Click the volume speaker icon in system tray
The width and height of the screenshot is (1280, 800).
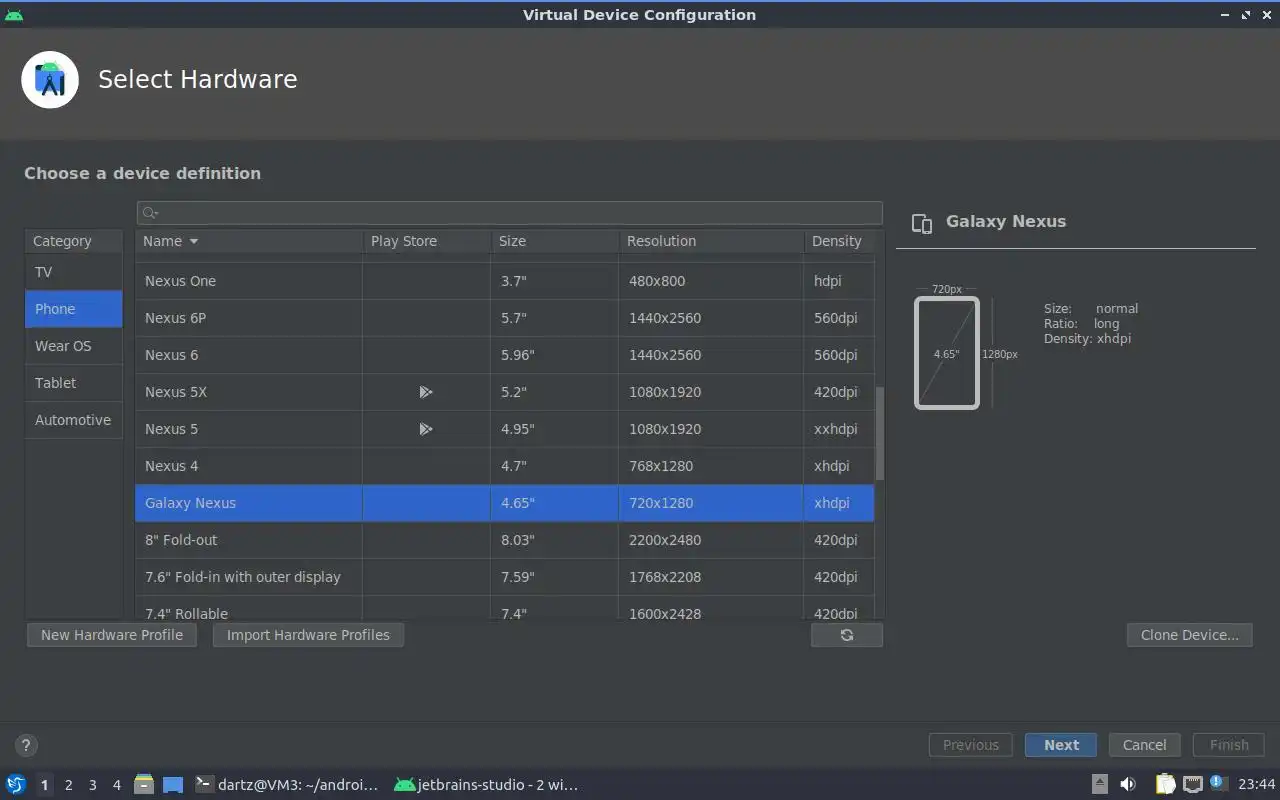pyautogui.click(x=1128, y=785)
